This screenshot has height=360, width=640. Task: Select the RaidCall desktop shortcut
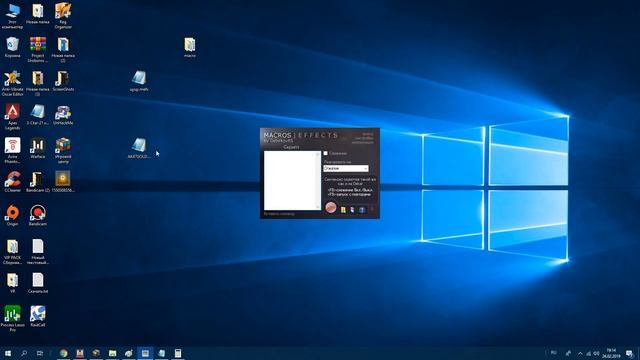(38, 316)
